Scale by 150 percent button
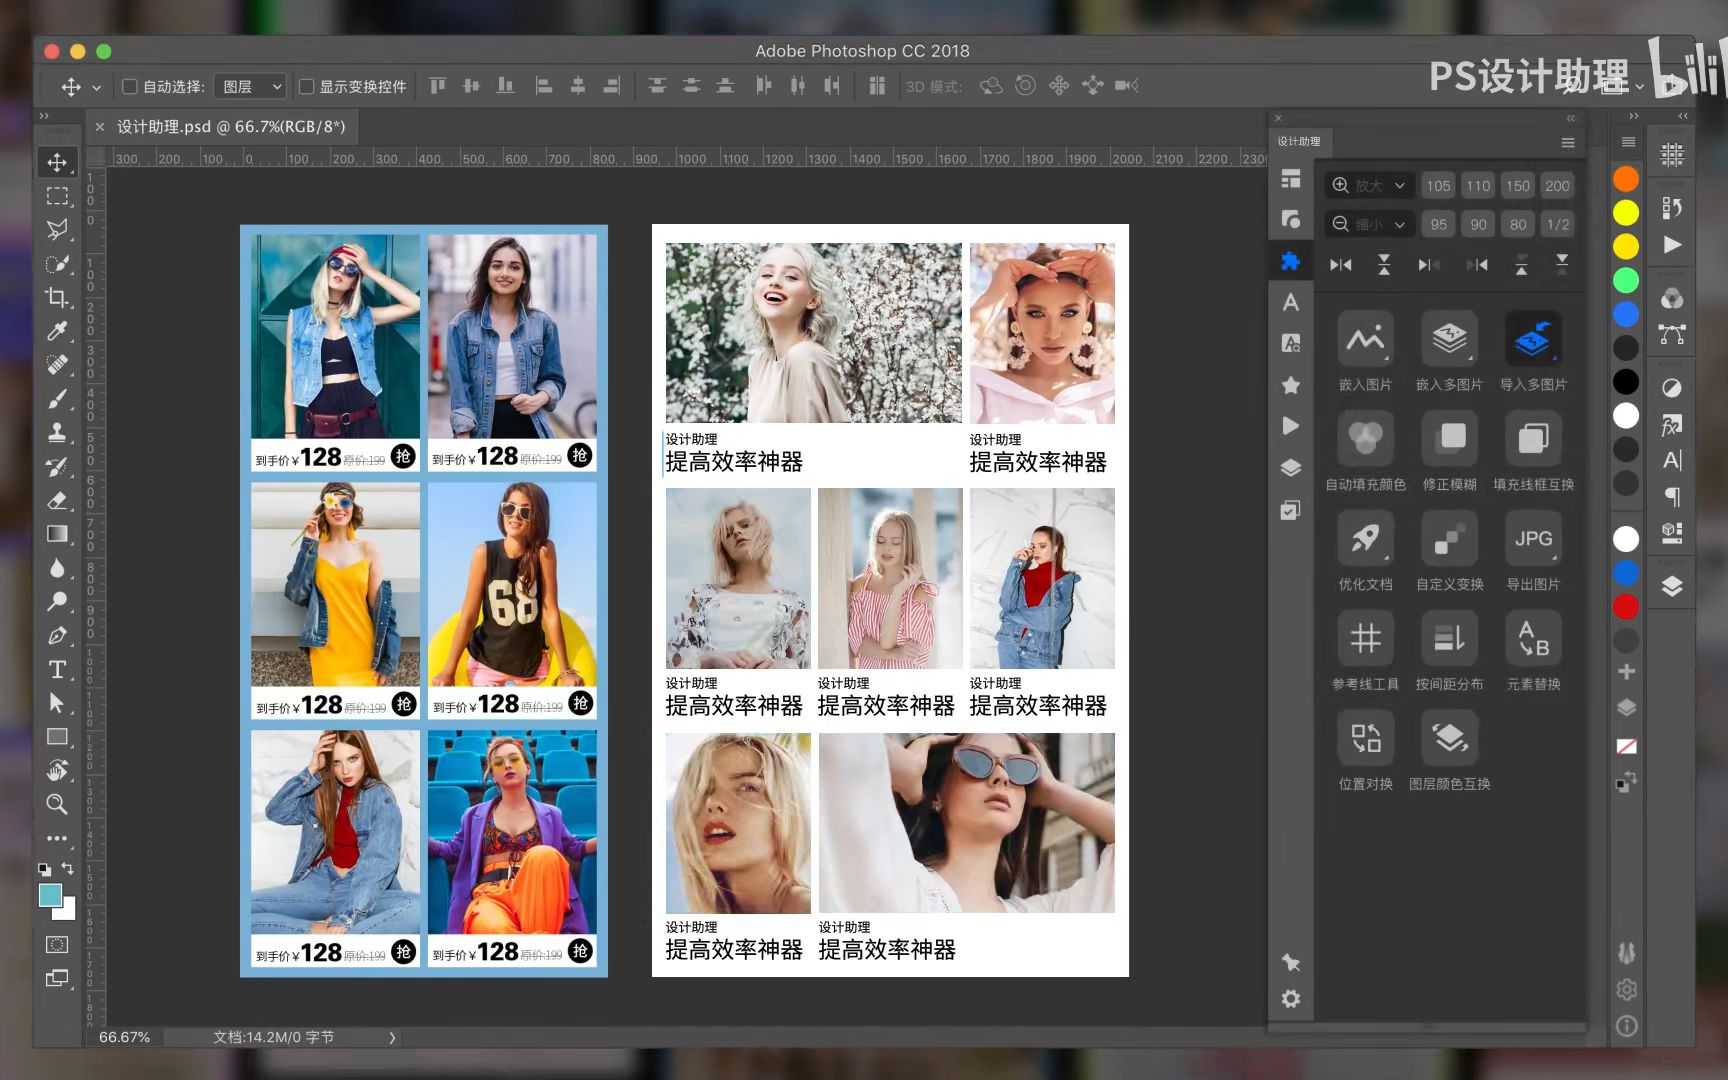Image resolution: width=1728 pixels, height=1080 pixels. 1518,185
